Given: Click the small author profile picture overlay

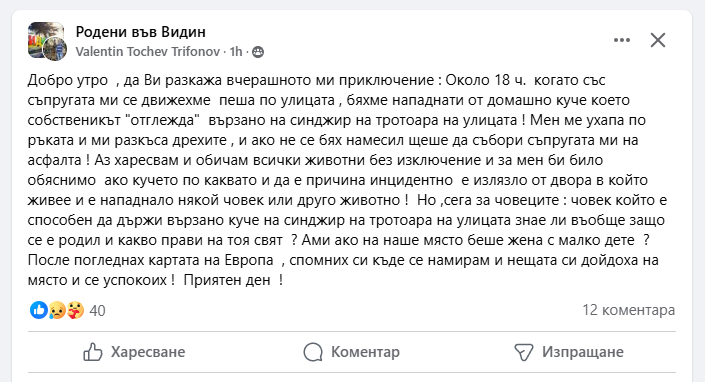Looking at the screenshot, I should 55,49.
